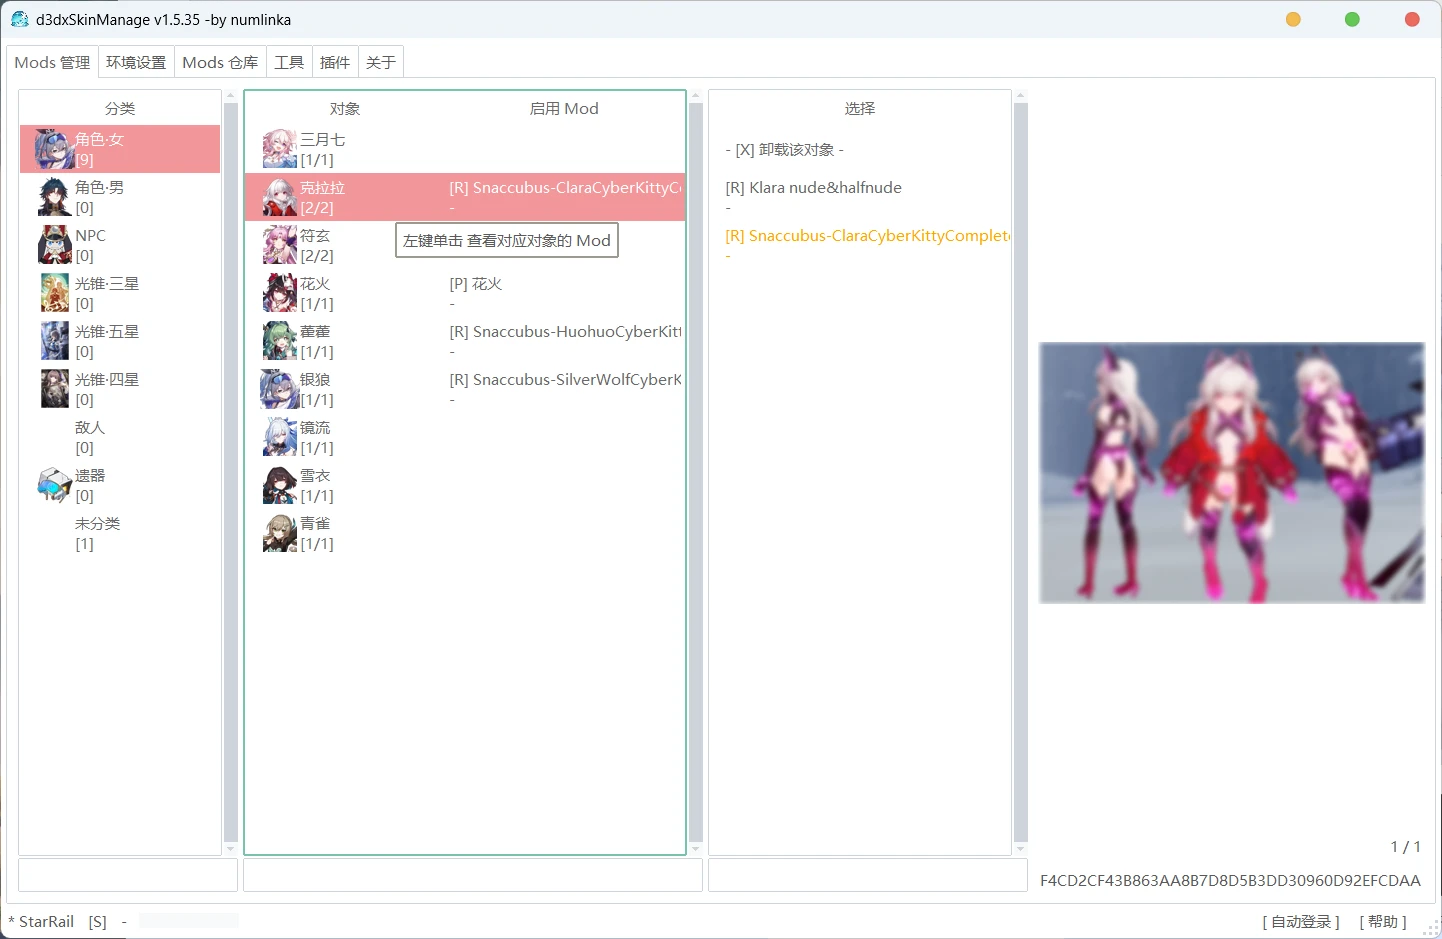Click the object list search input field
The image size is (1442, 939).
tap(473, 875)
